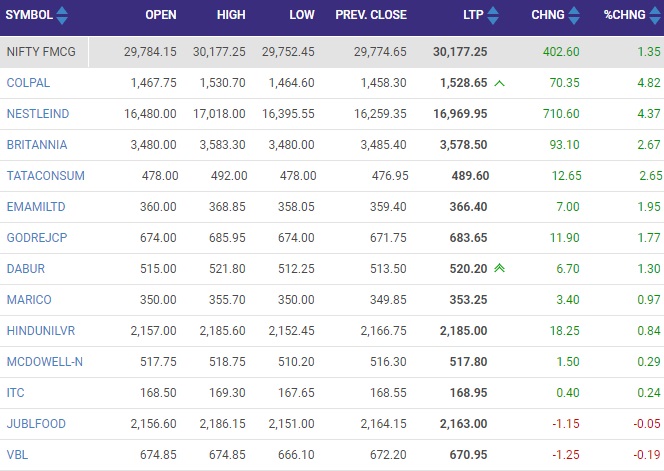Open the DABUR stock link

[25, 269]
